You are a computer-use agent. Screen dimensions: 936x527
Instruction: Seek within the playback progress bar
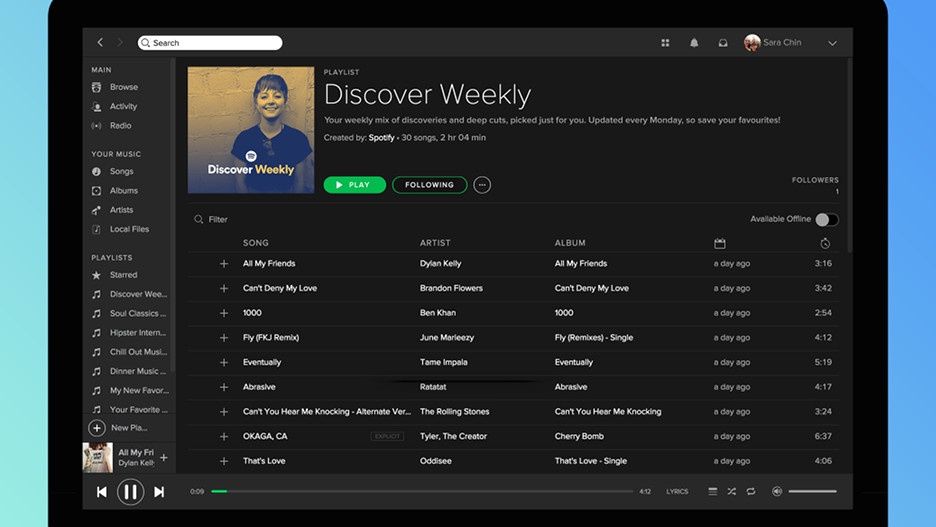(422, 492)
